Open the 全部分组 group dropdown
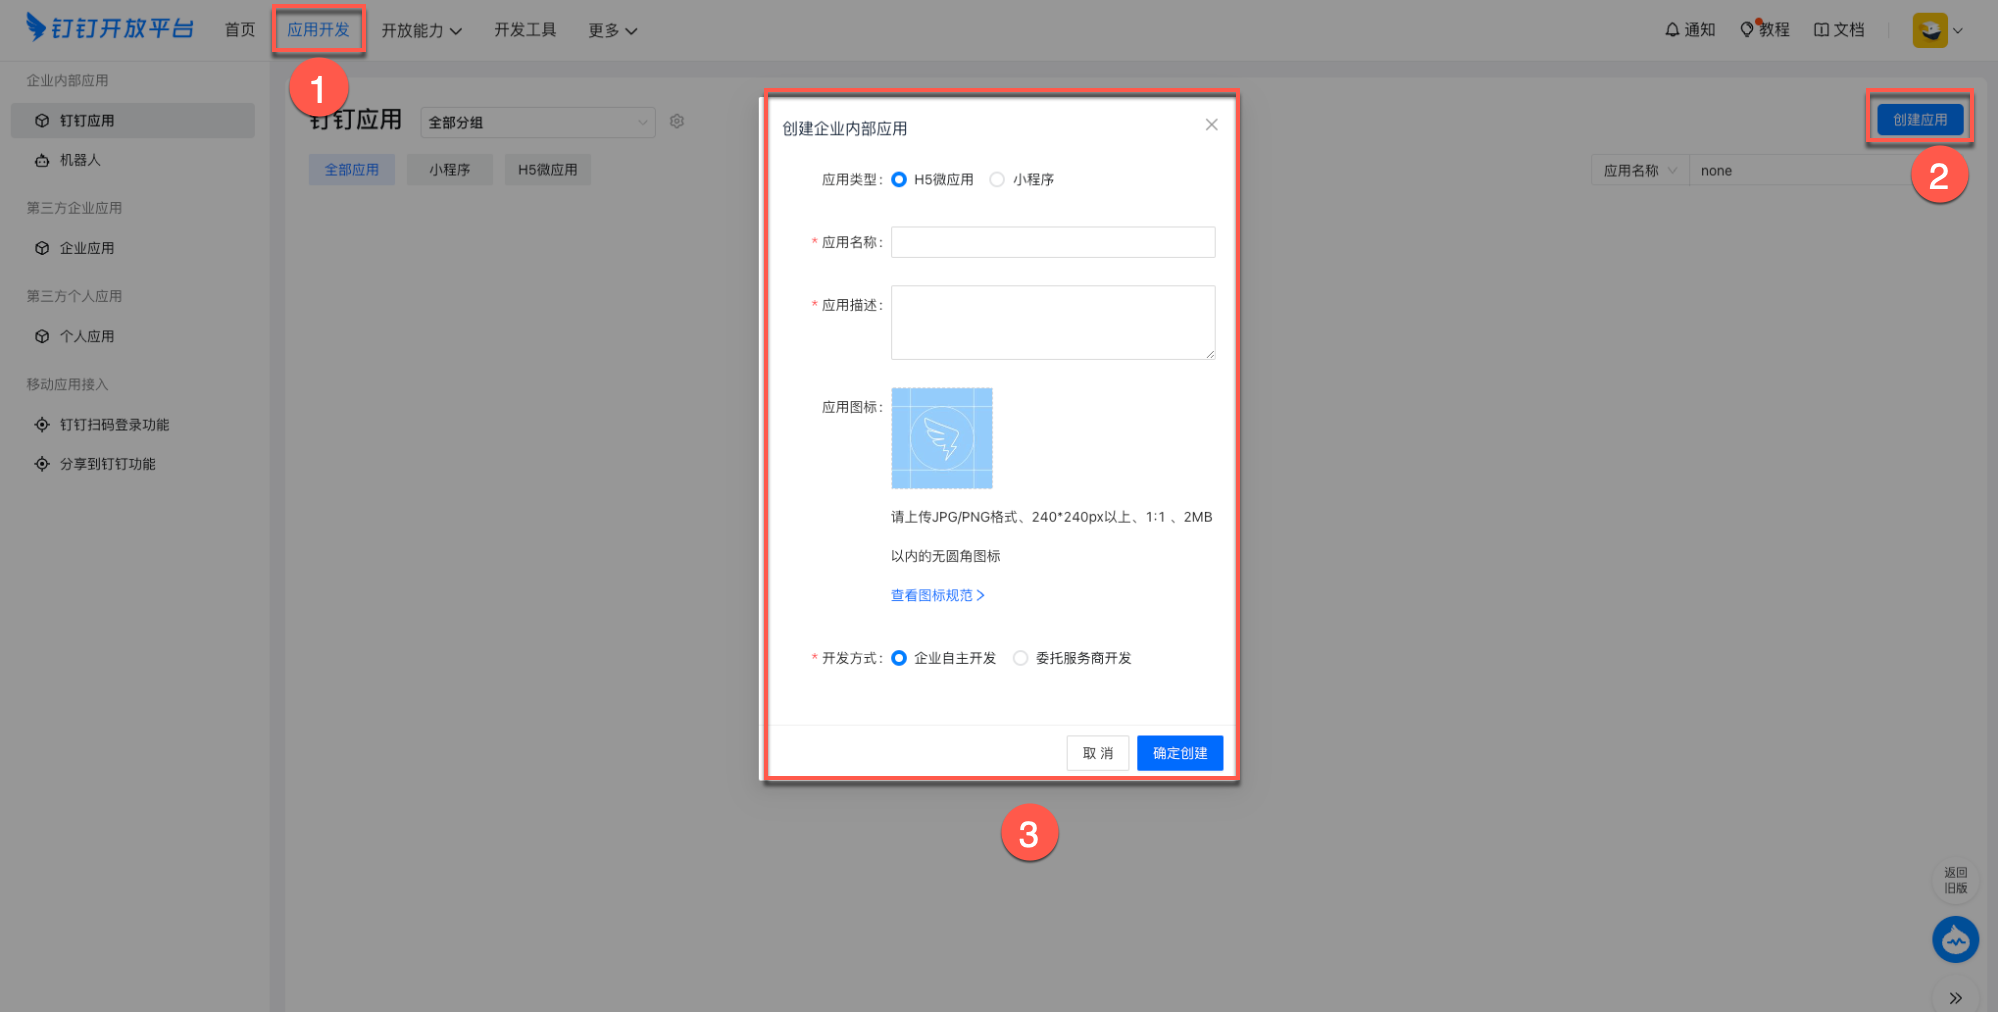1998x1012 pixels. (x=538, y=122)
